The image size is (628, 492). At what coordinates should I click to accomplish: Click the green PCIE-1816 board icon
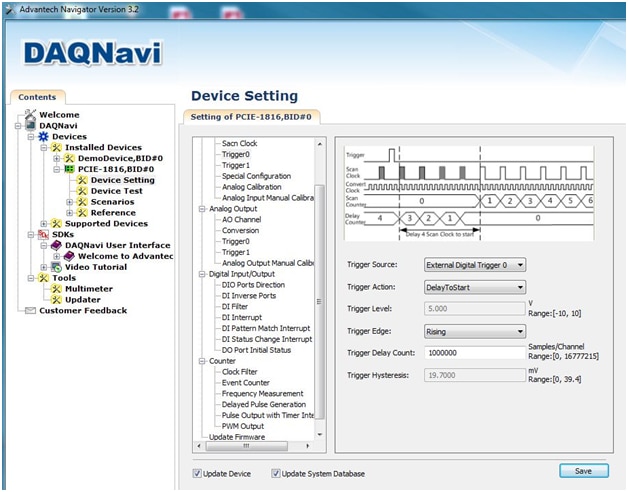coord(69,169)
